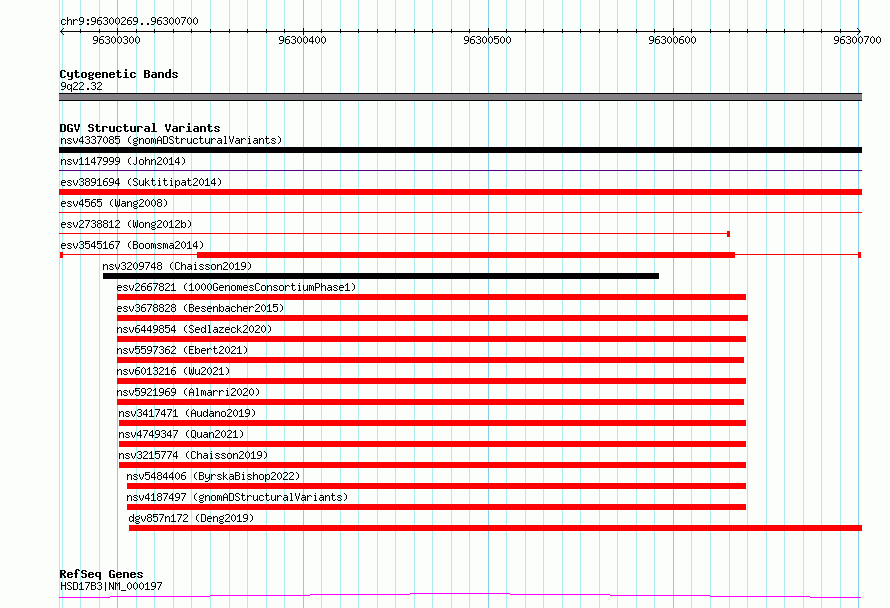Click the magenta HSD17B3 gene line
The image size is (890, 608).
coord(460,595)
